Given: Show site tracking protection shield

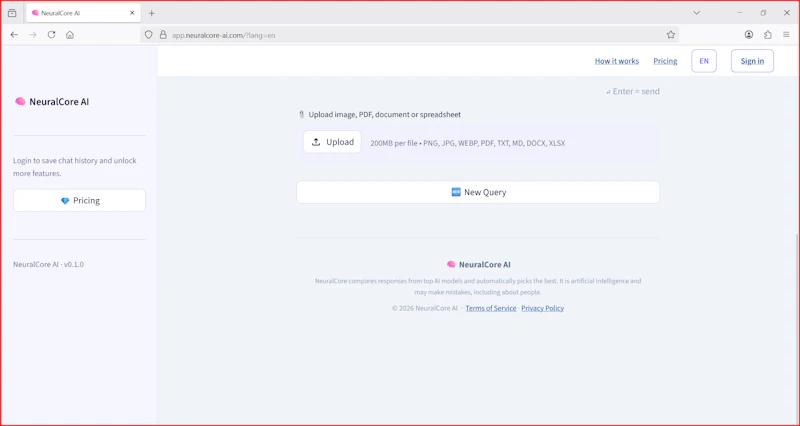Looking at the screenshot, I should tap(148, 35).
